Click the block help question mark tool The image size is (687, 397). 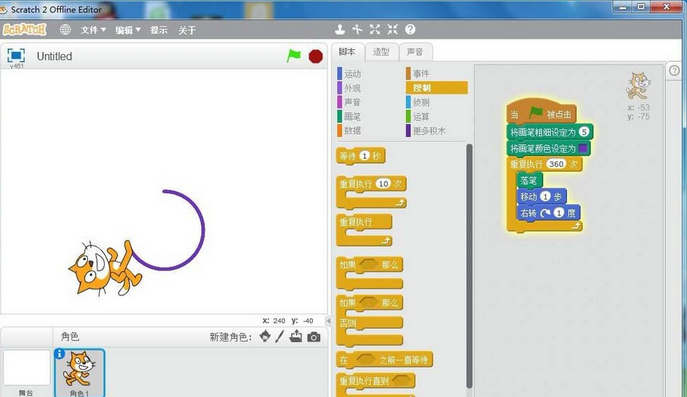(410, 29)
